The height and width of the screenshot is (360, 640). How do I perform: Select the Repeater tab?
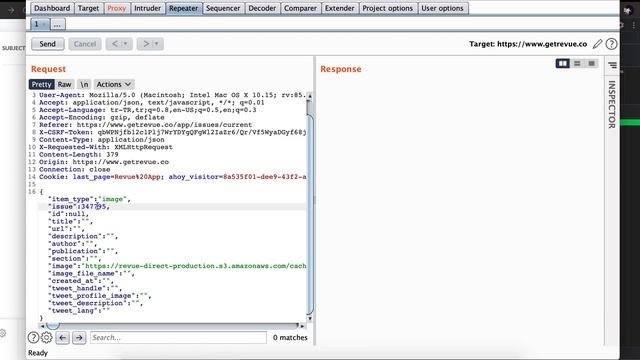coord(184,8)
